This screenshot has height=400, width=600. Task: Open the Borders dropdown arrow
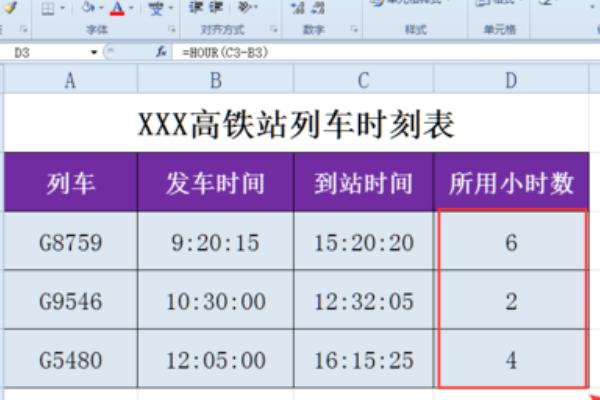pyautogui.click(x=62, y=8)
